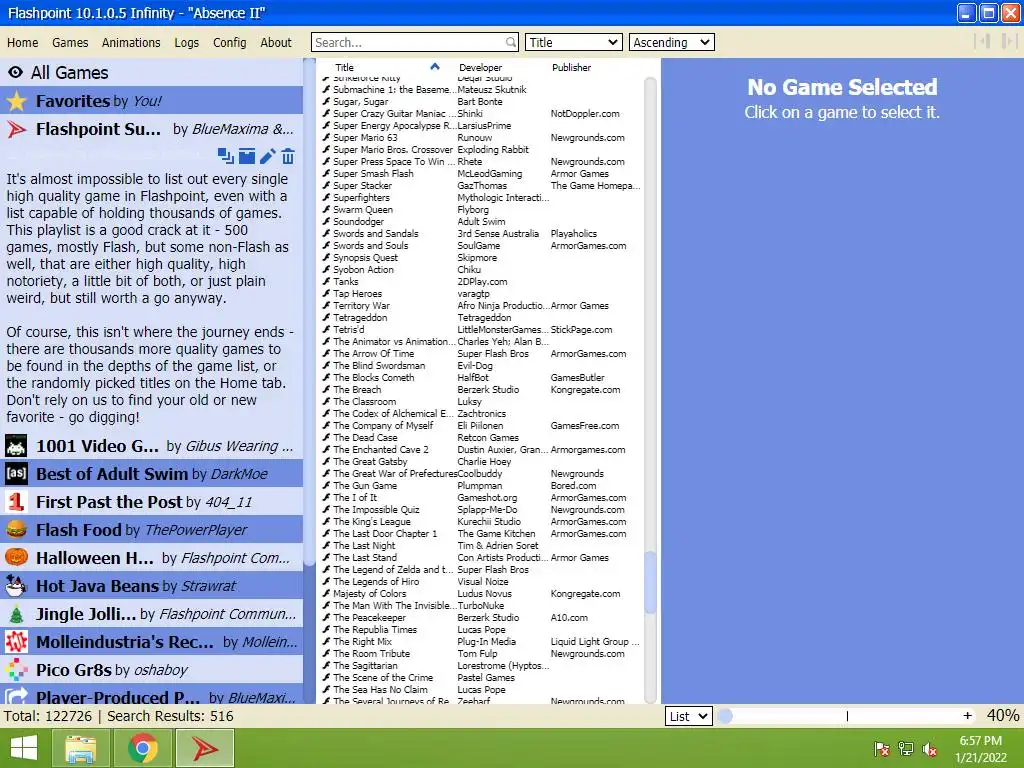Click the search magnifier icon
Screen dimensions: 1024x768
point(511,42)
